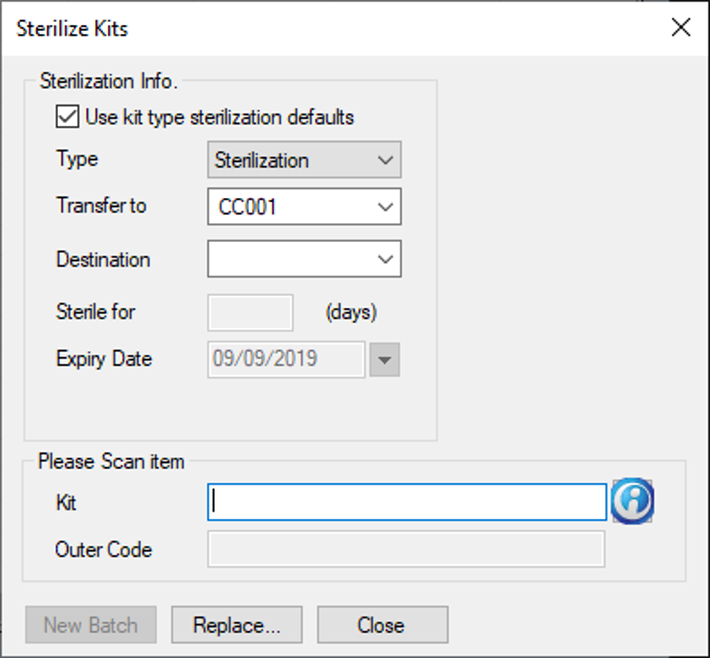This screenshot has width=710, height=658.
Task: Click the Sterilize Kits title bar text
Action: (x=72, y=28)
